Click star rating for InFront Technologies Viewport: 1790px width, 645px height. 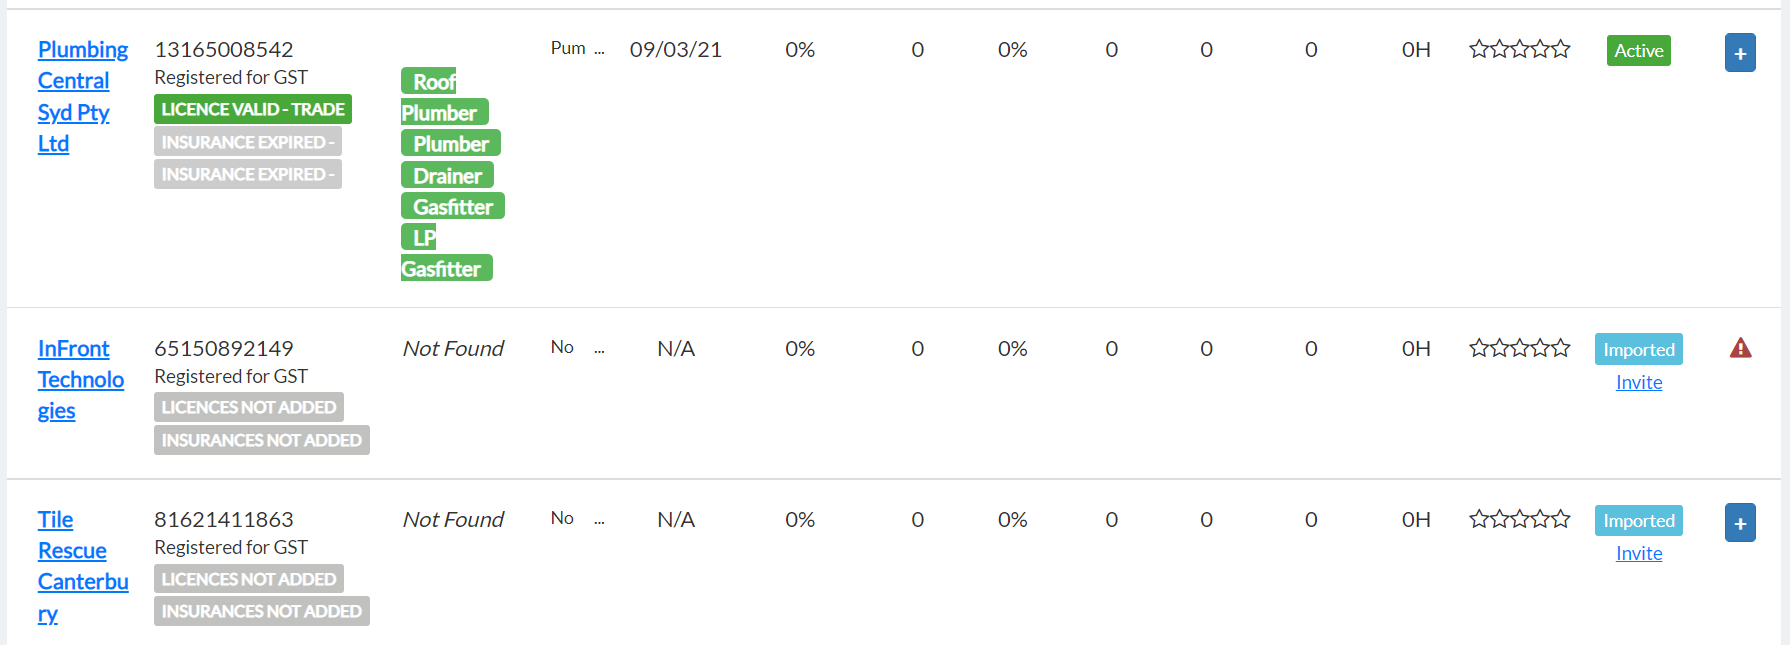[1519, 348]
